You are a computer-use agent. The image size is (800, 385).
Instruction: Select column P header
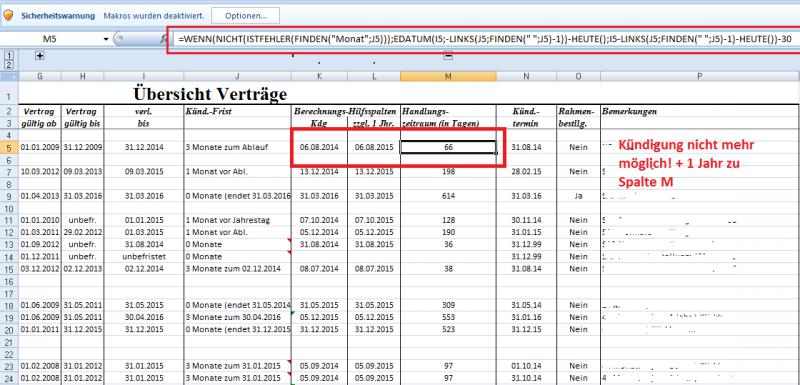tap(700, 76)
